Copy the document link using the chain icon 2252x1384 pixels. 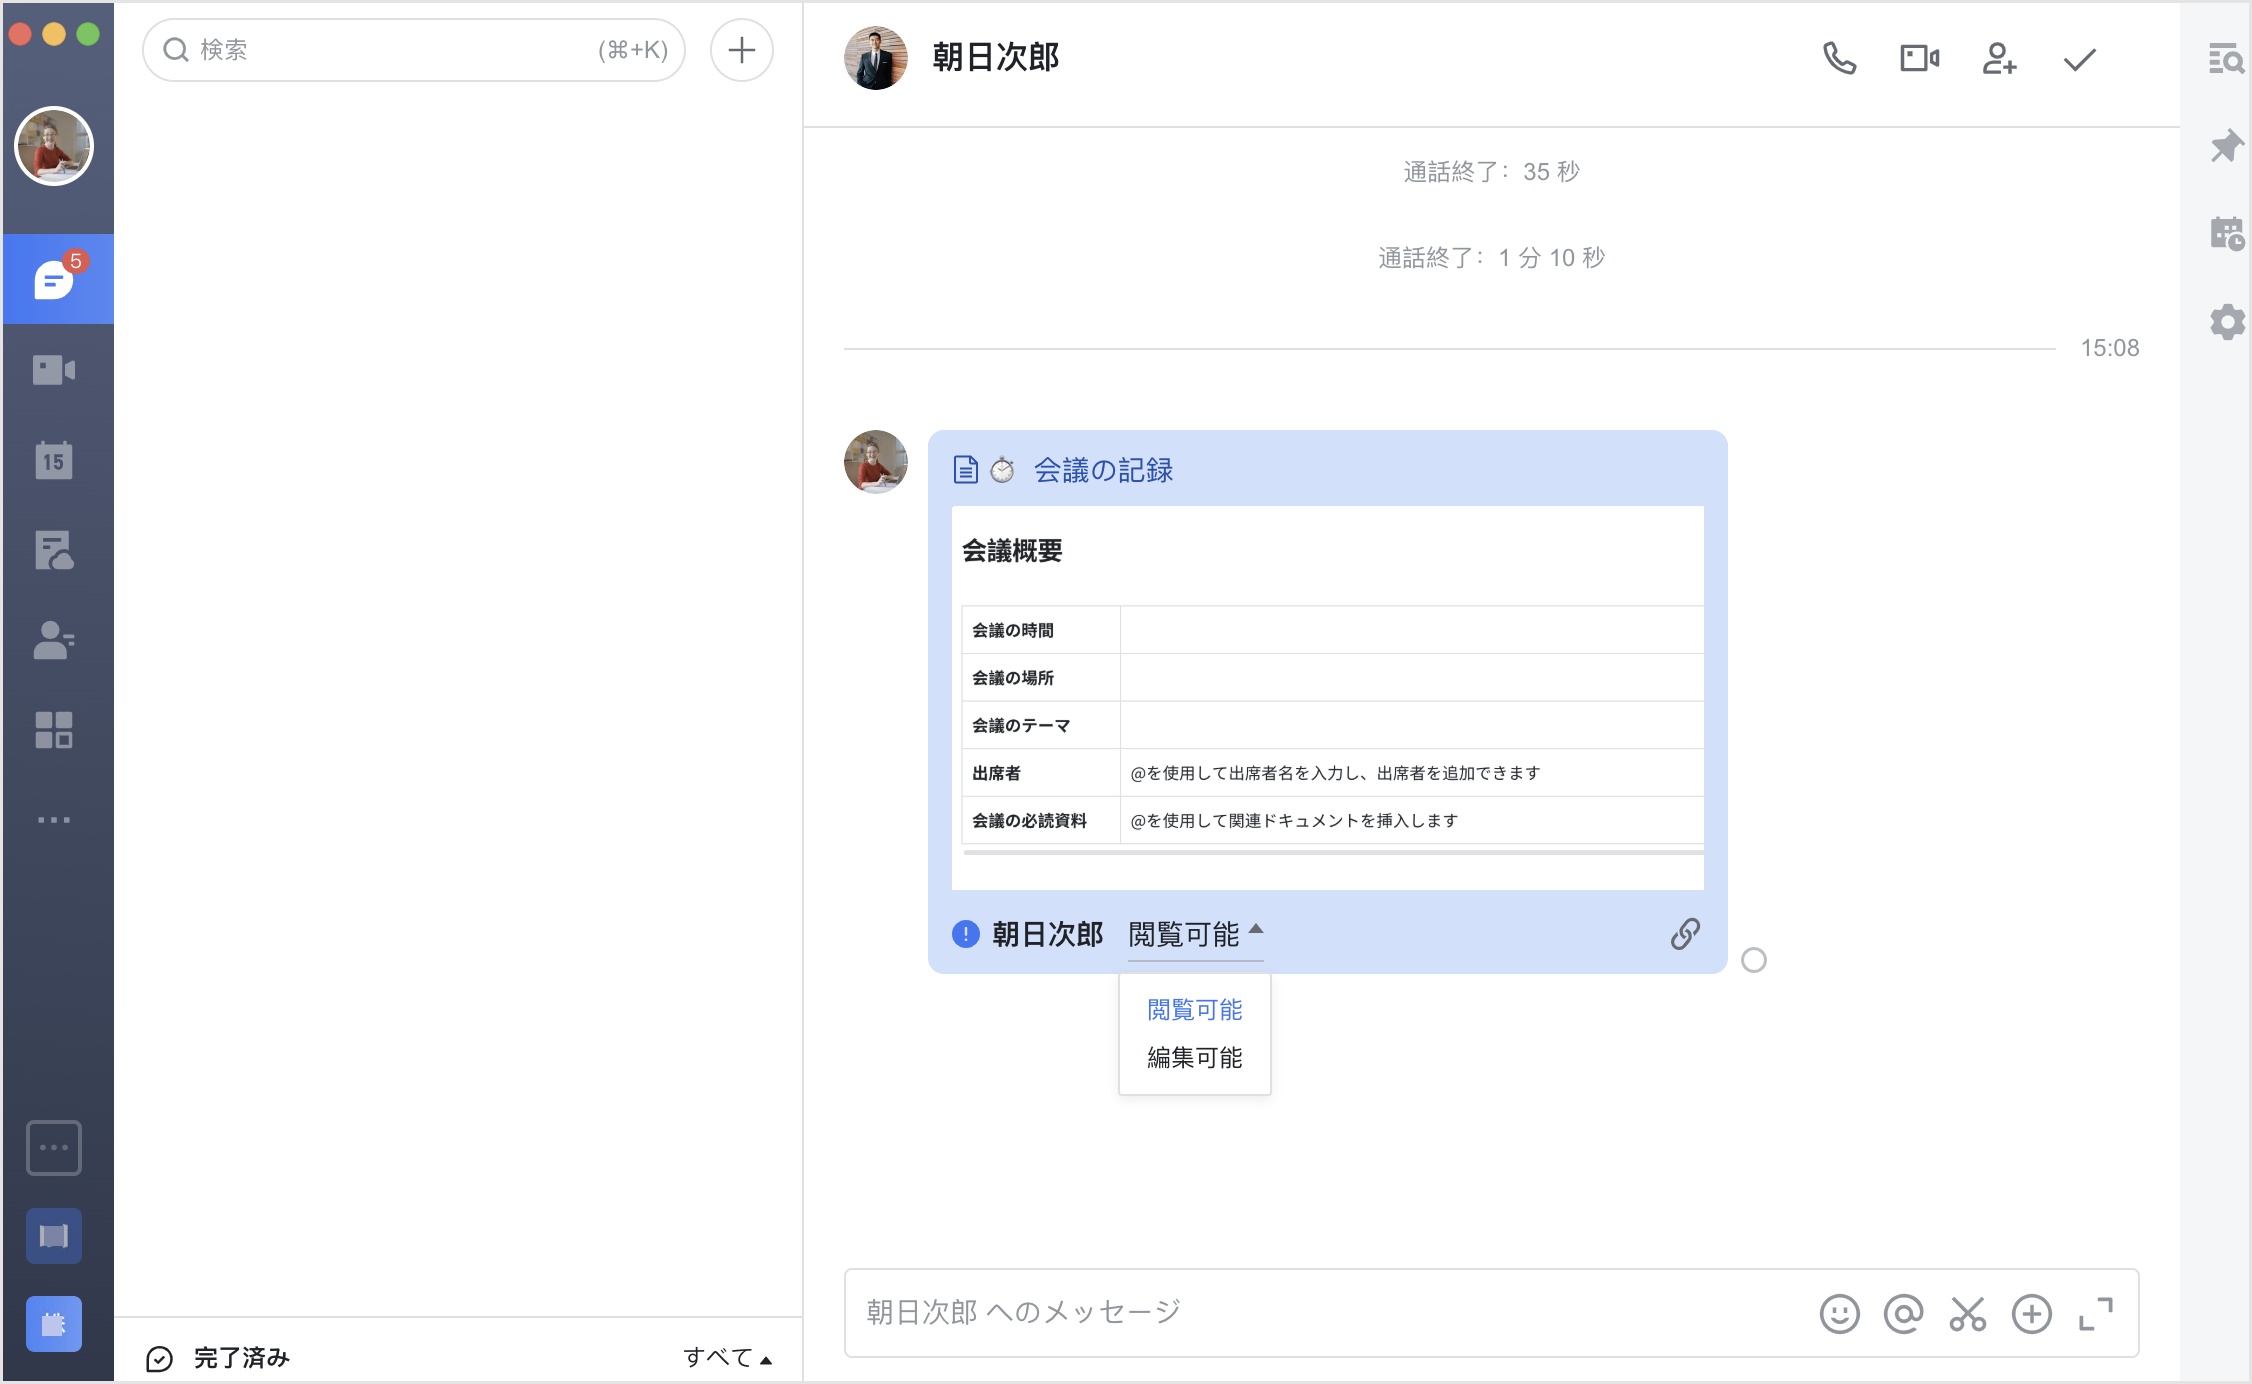click(x=1685, y=933)
